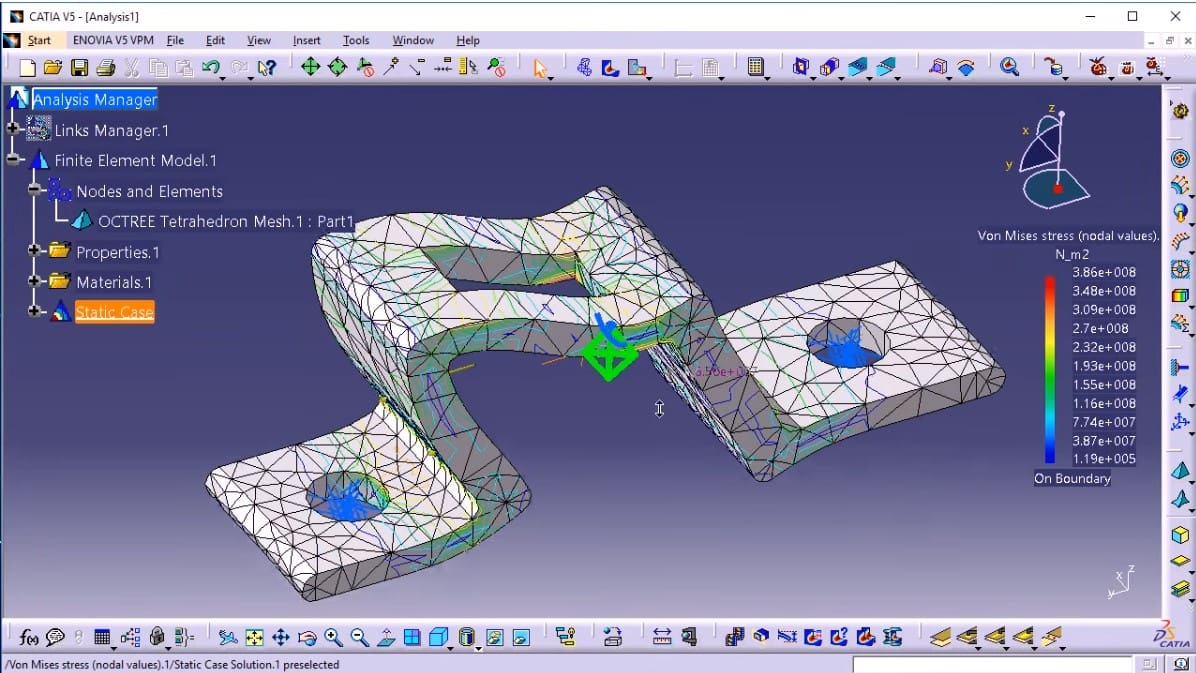Open the Design Table grid icon
Image resolution: width=1196 pixels, height=673 pixels.
tap(101, 636)
